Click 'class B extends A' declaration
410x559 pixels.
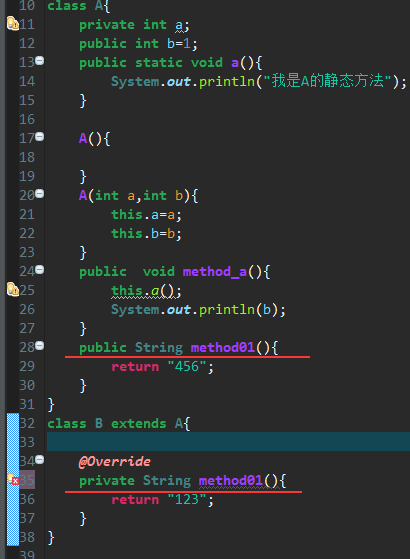[119, 424]
